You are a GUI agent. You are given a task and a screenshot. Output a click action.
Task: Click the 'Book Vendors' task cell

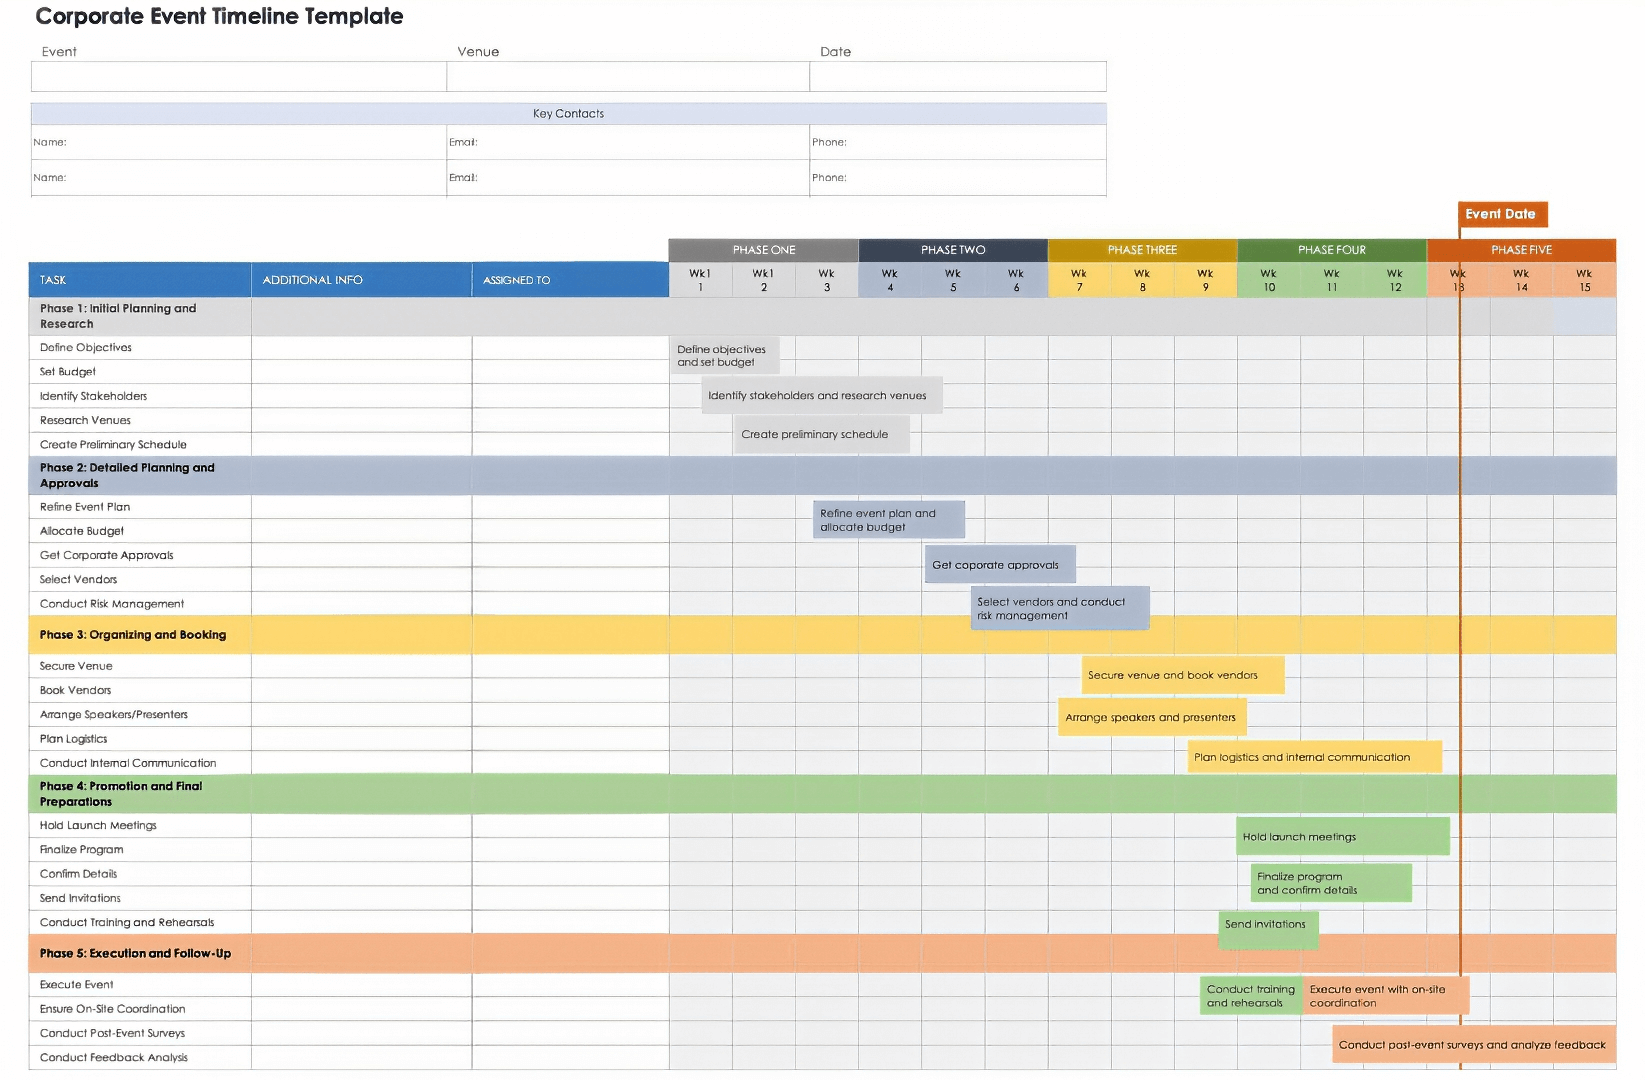click(x=140, y=690)
